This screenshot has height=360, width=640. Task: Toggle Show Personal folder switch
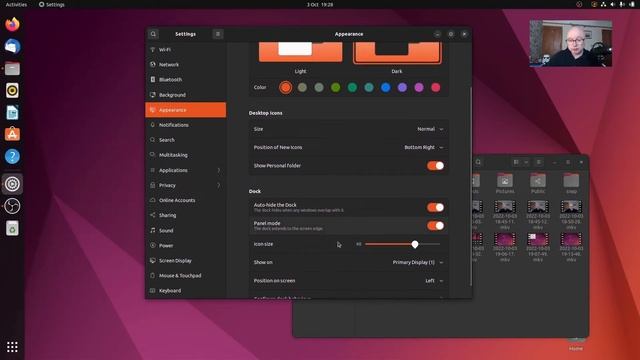[x=436, y=166]
